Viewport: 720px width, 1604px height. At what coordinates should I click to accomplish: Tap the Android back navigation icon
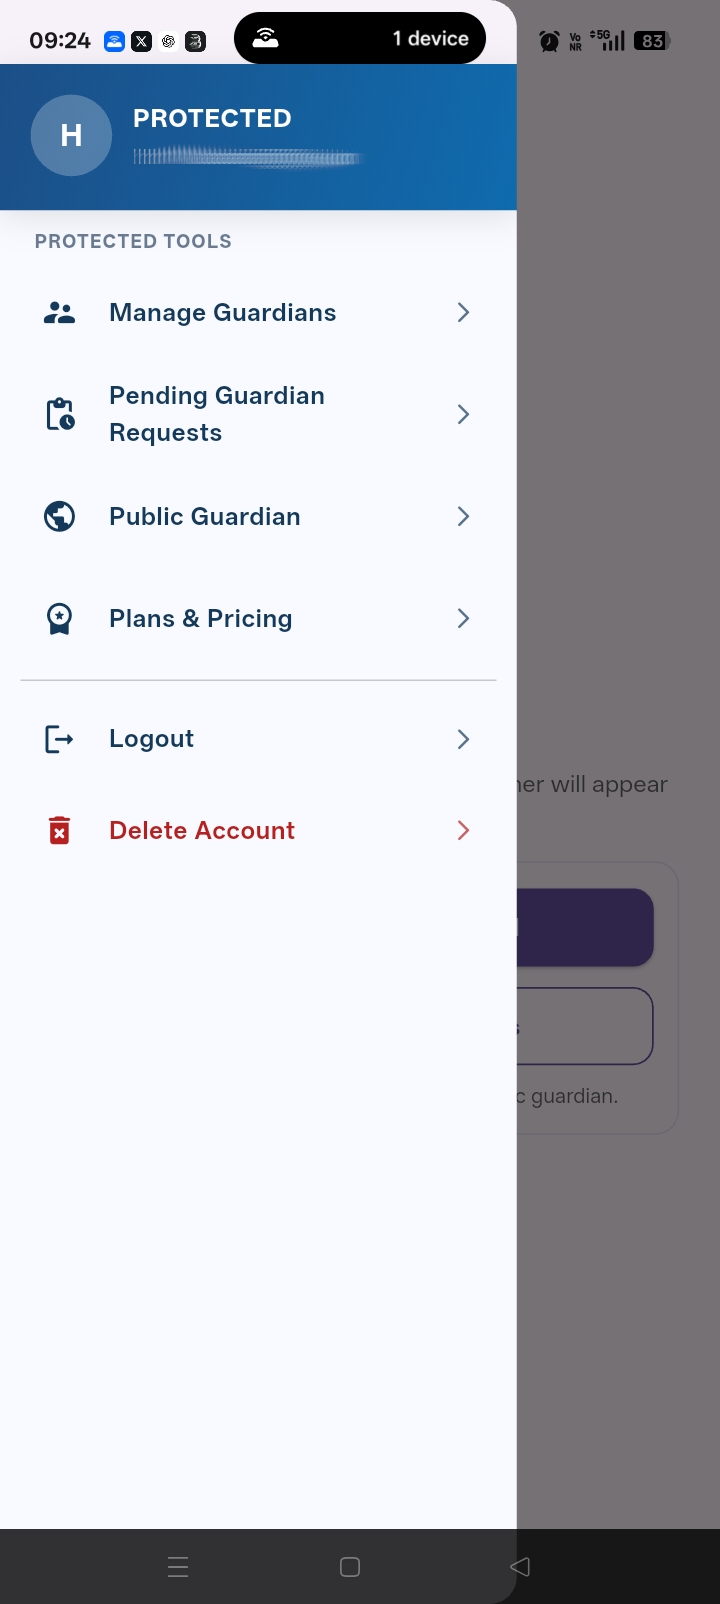(520, 1567)
